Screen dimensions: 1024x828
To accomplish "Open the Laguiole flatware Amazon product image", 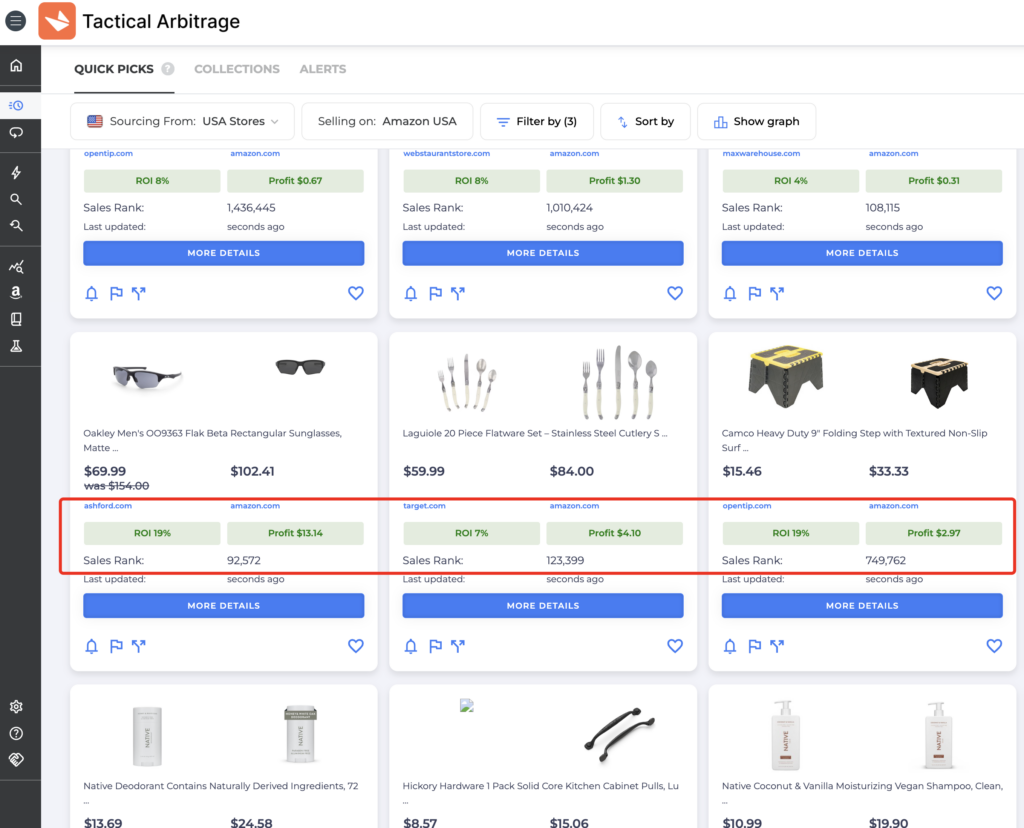I will pos(619,383).
